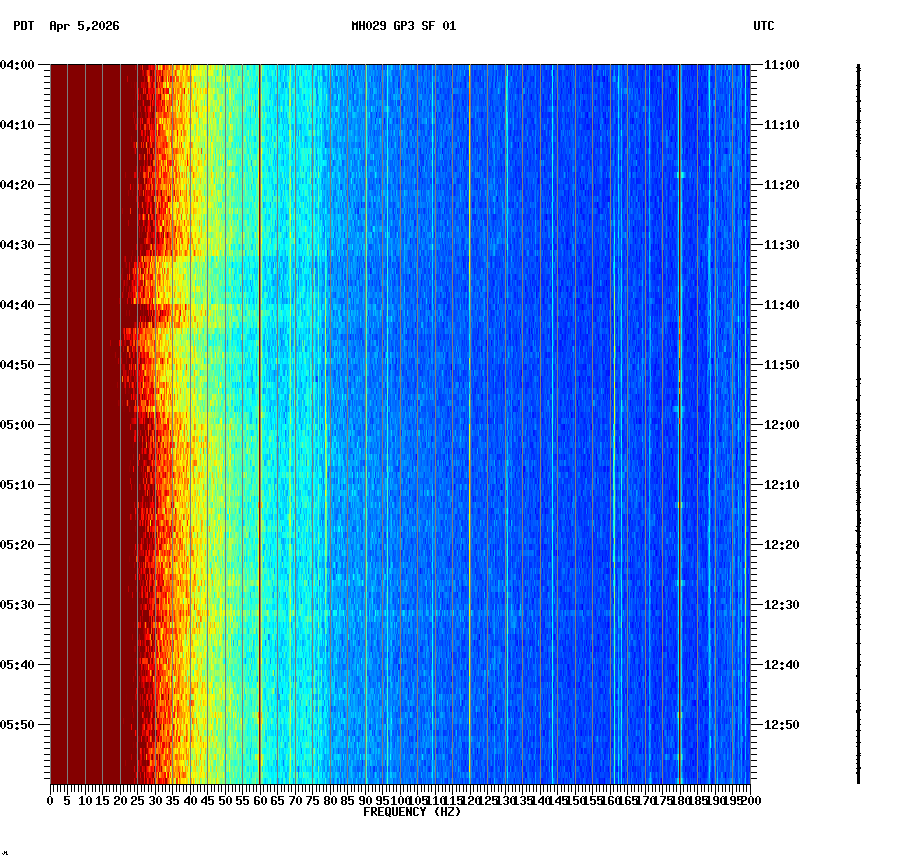Click the 200 Hz frequency tick mark

pyautogui.click(x=750, y=789)
